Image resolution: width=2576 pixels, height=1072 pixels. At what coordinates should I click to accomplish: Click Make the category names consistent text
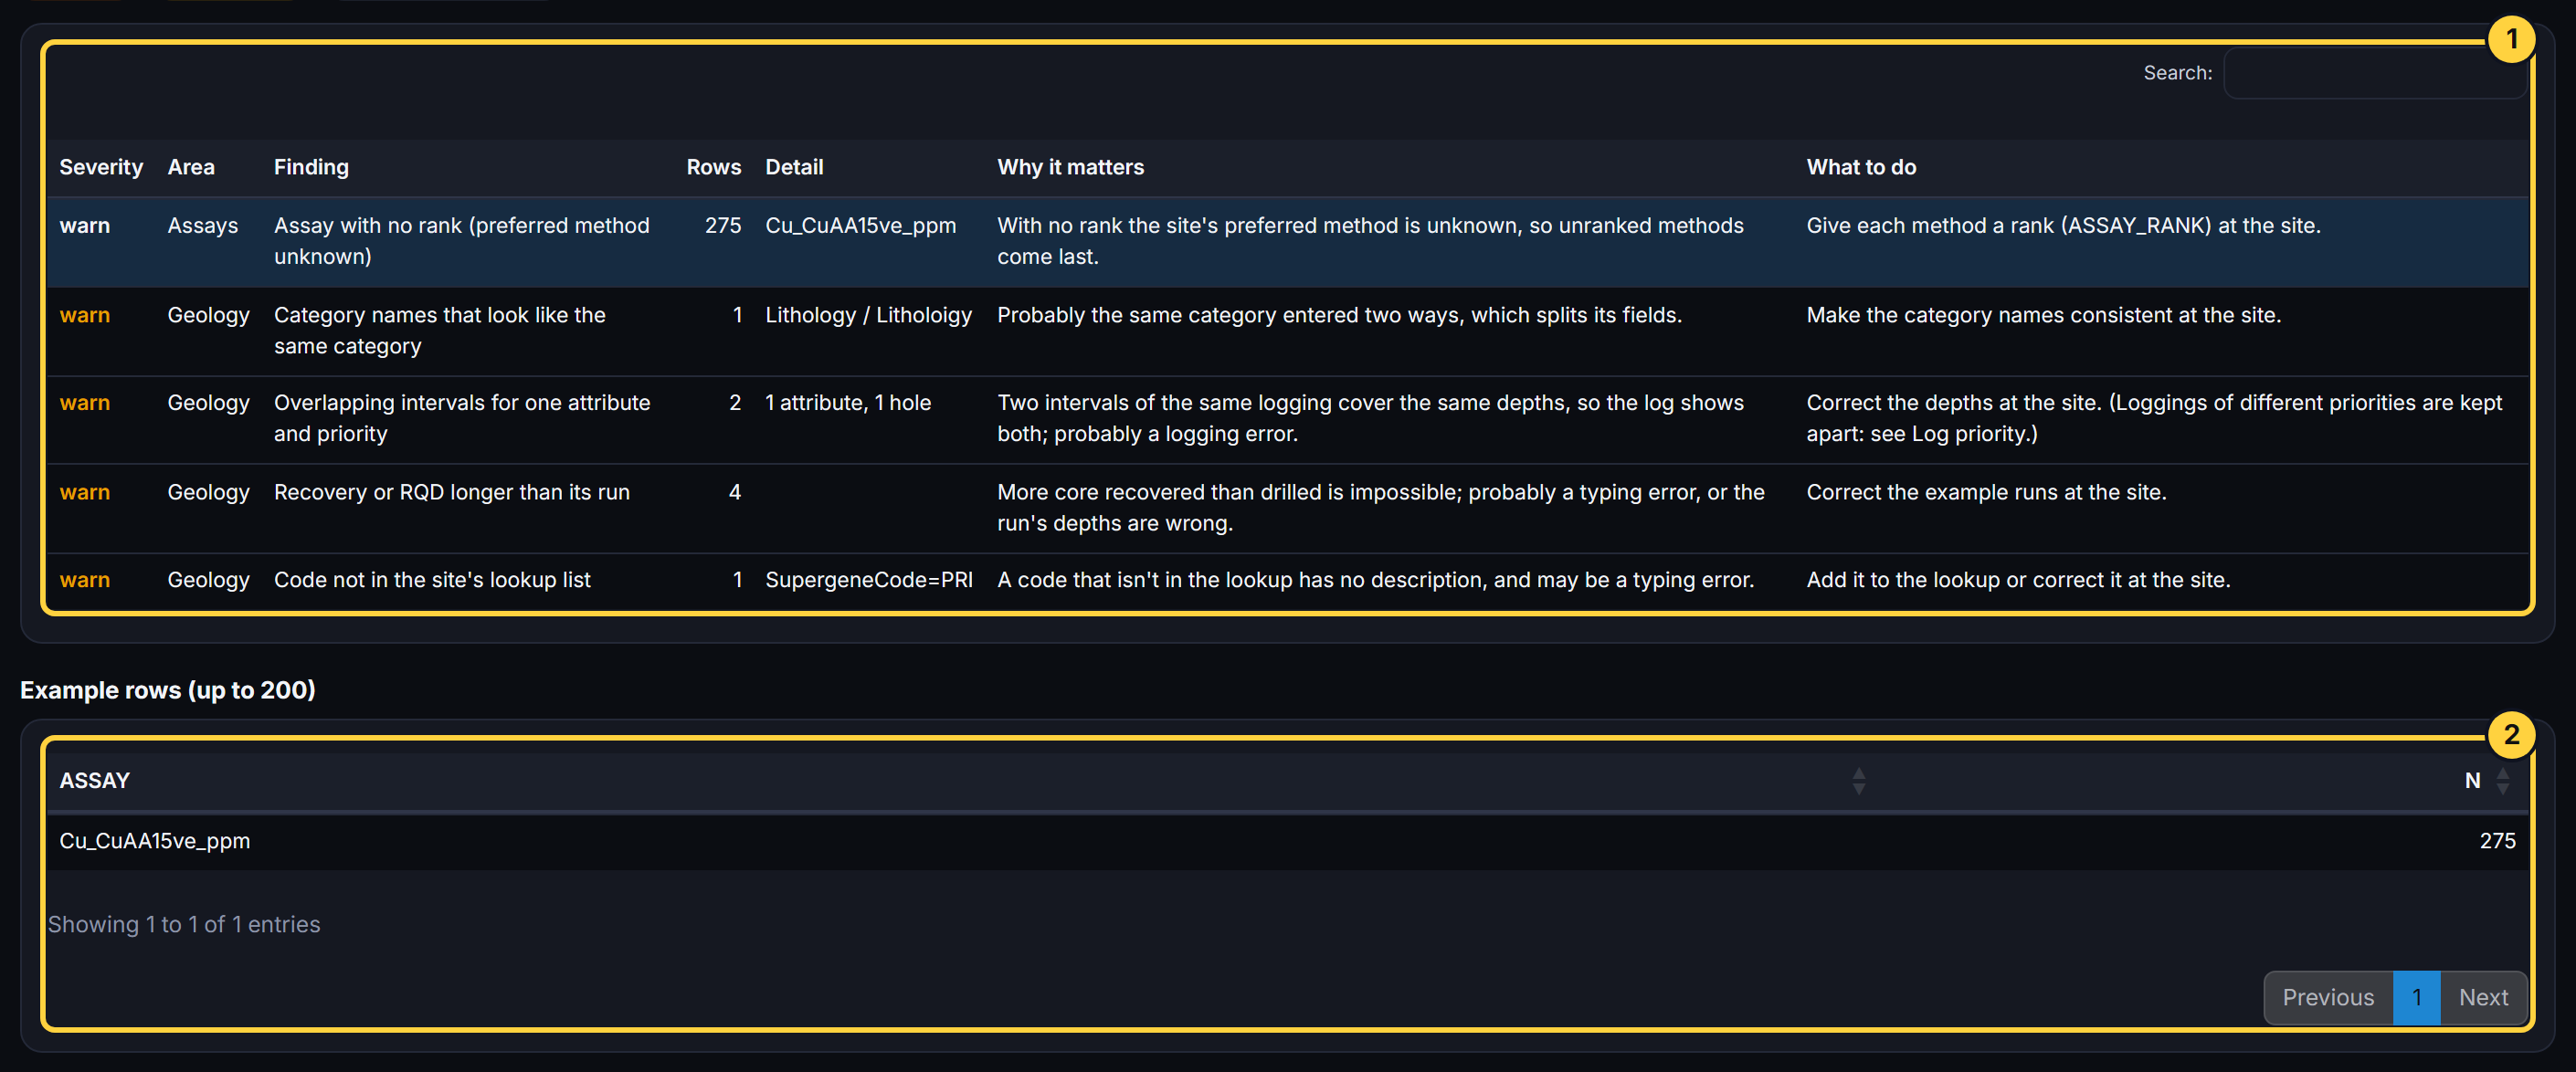(x=2043, y=315)
